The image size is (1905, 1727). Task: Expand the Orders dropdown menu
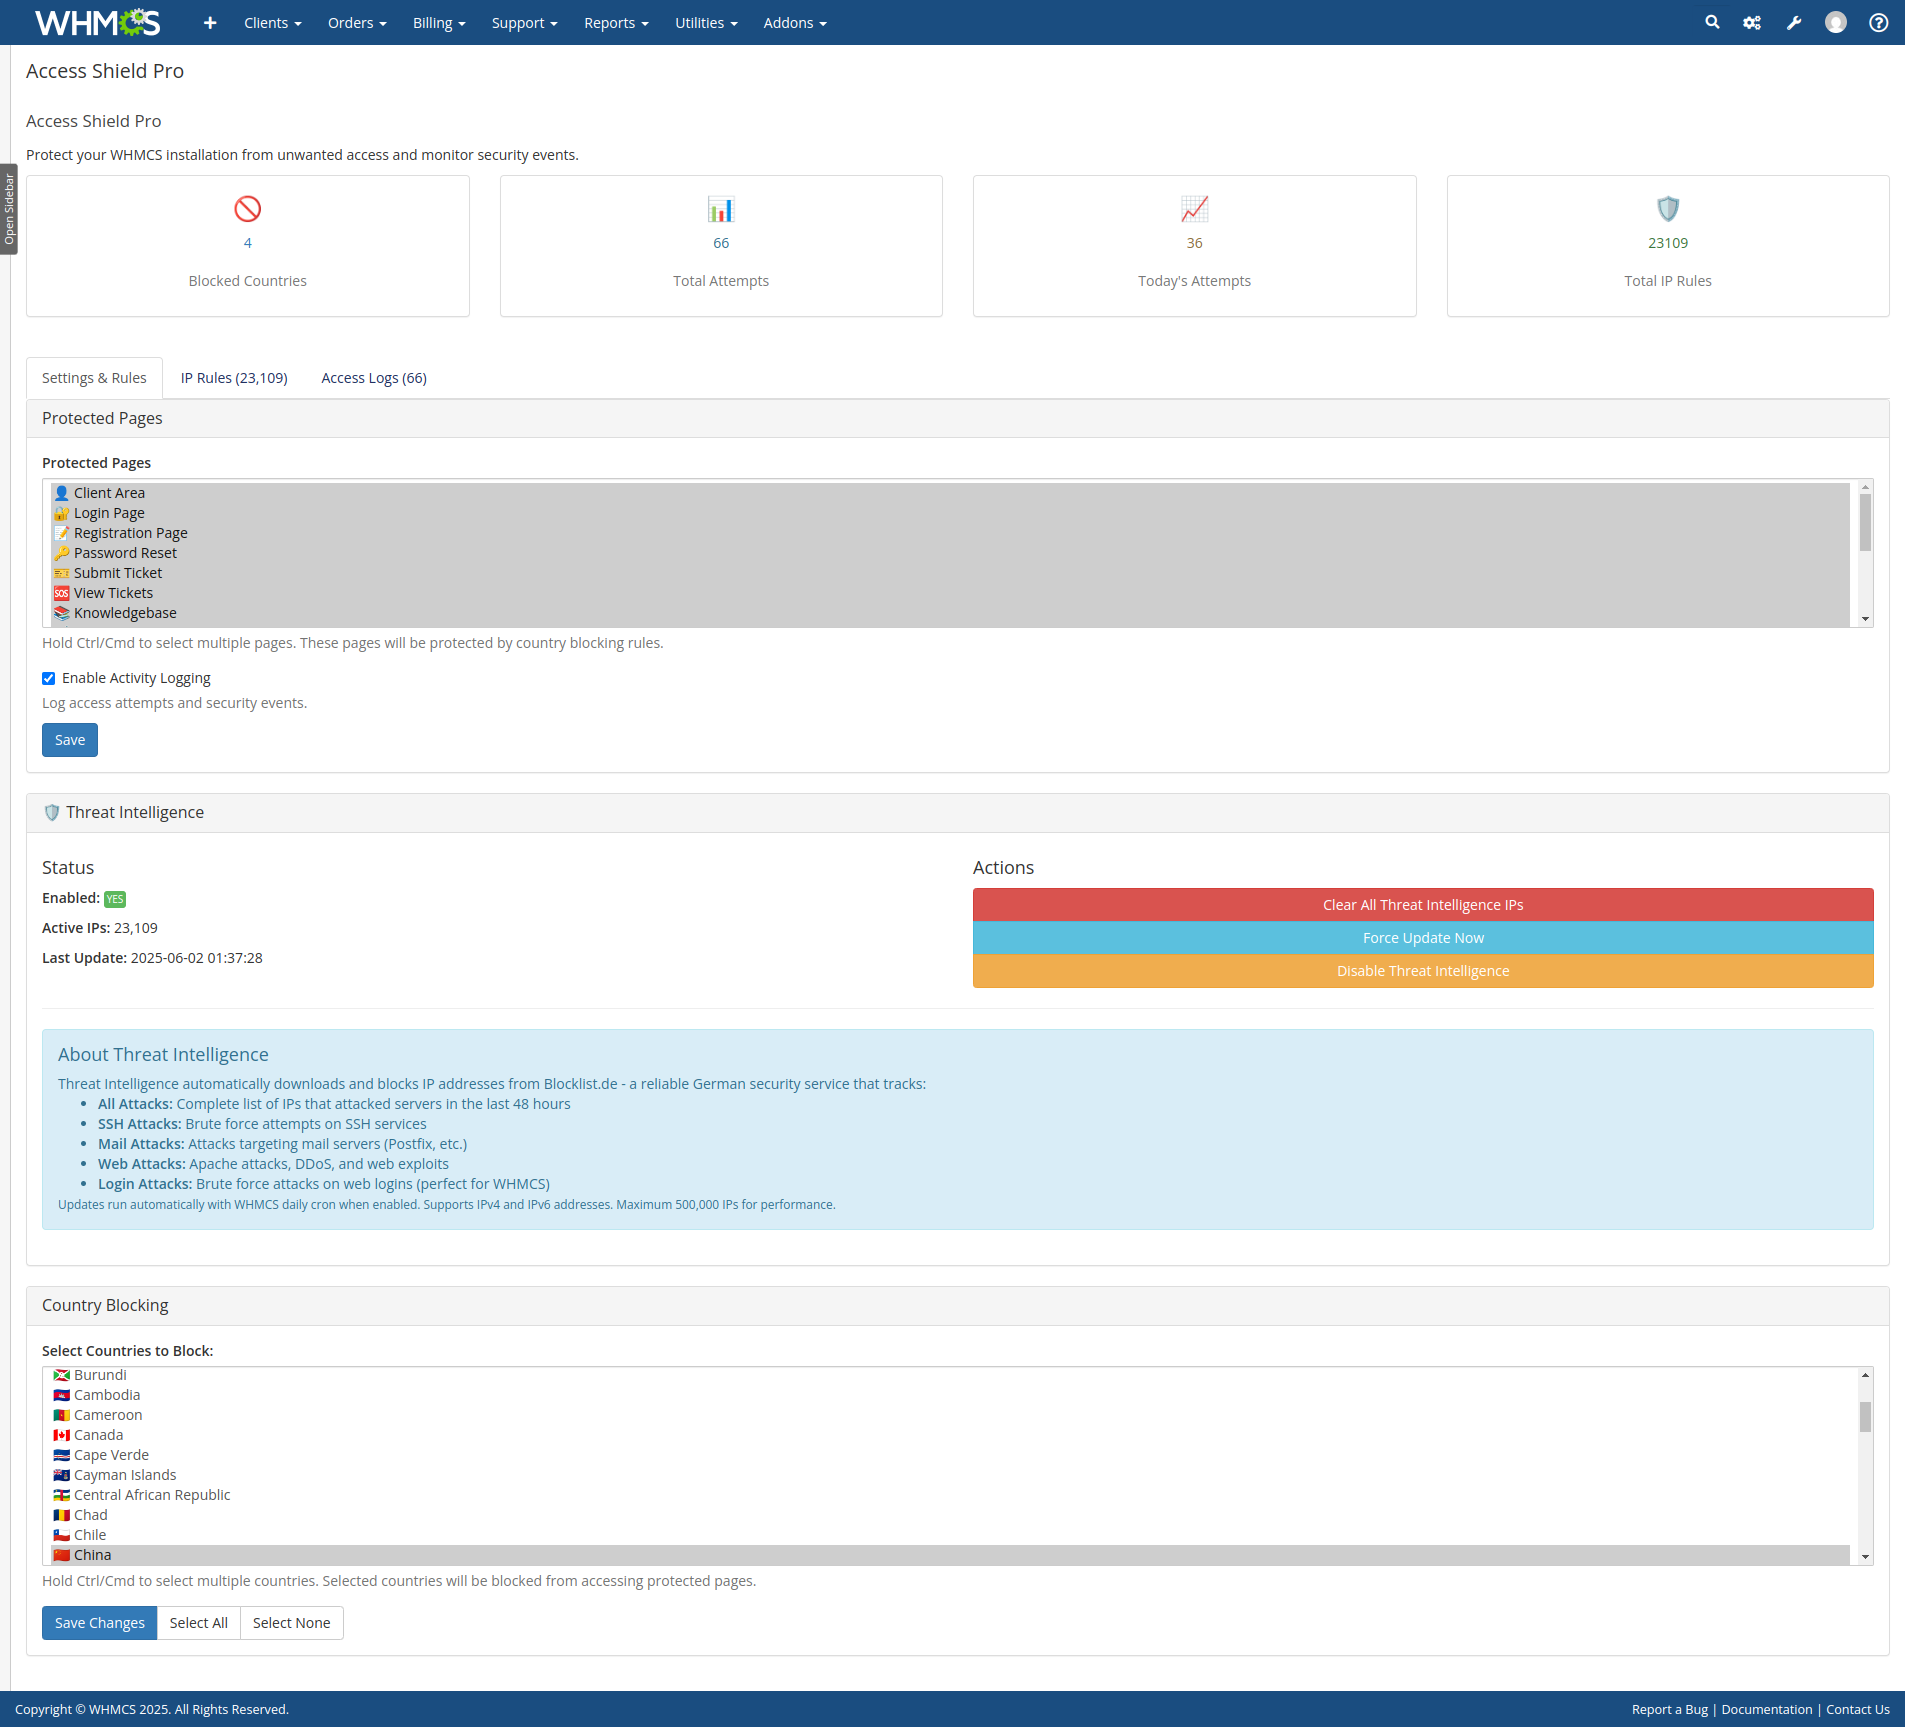[x=357, y=23]
